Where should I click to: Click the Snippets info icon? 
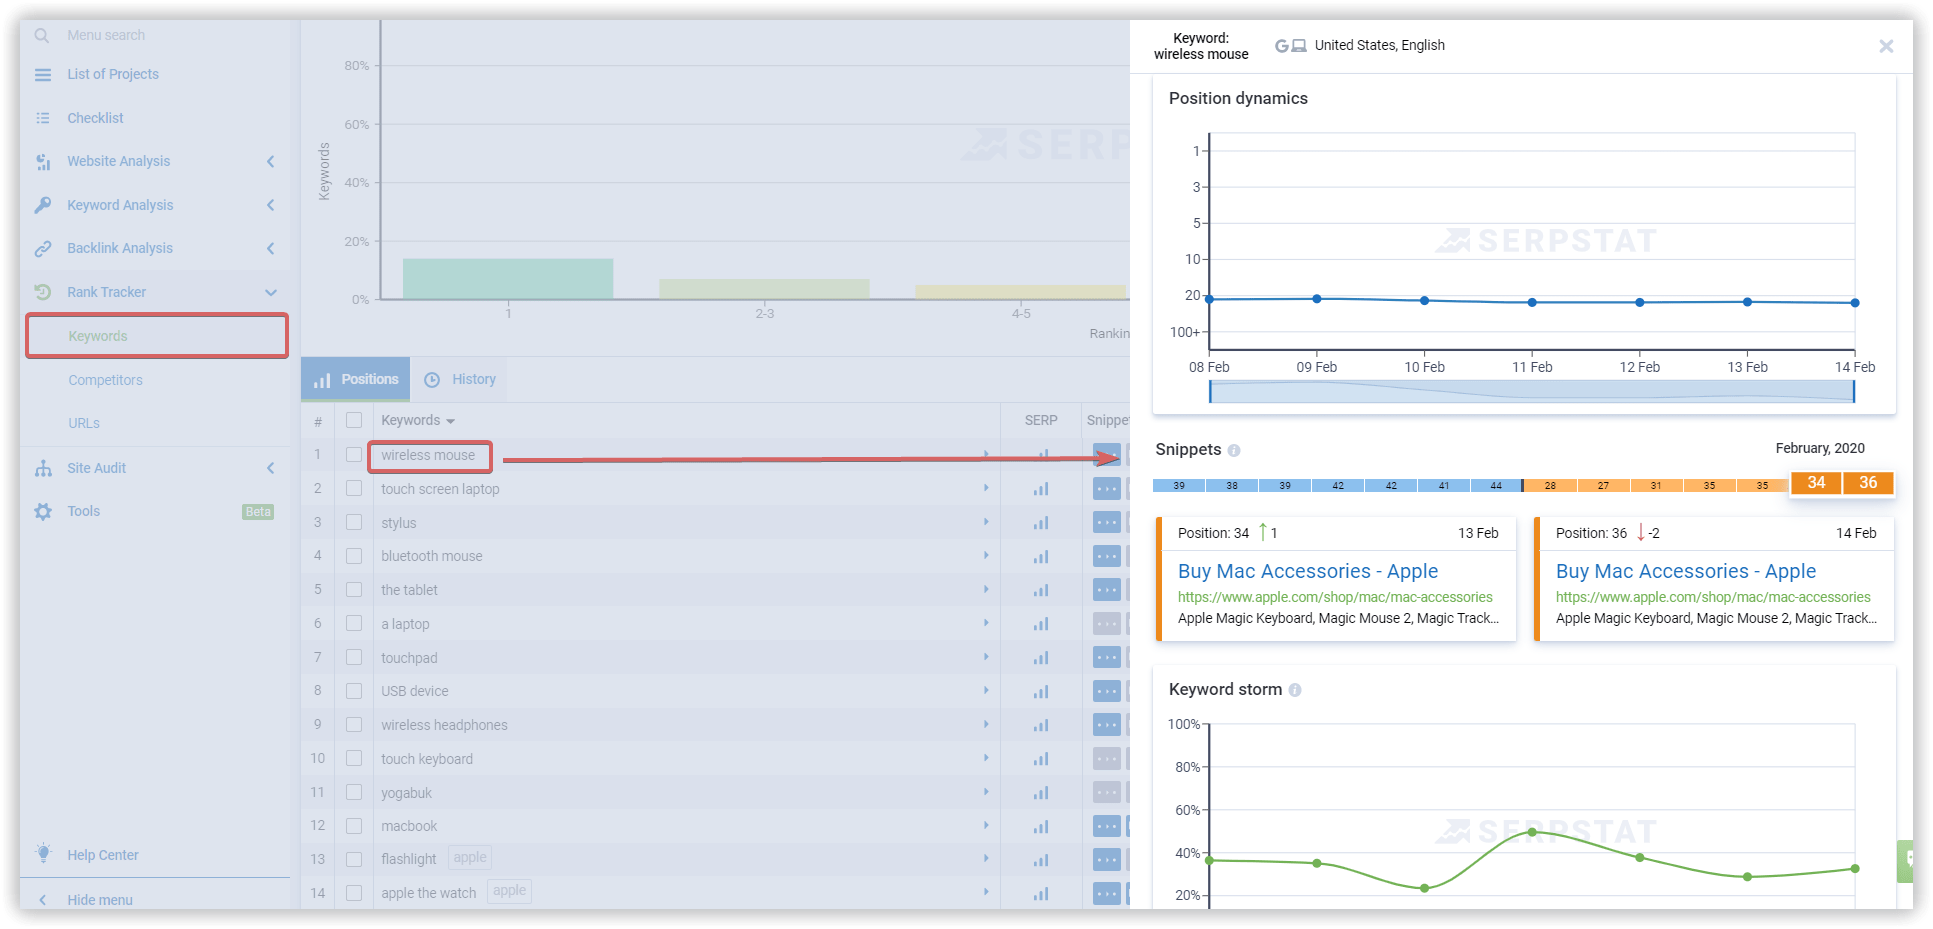1234,450
